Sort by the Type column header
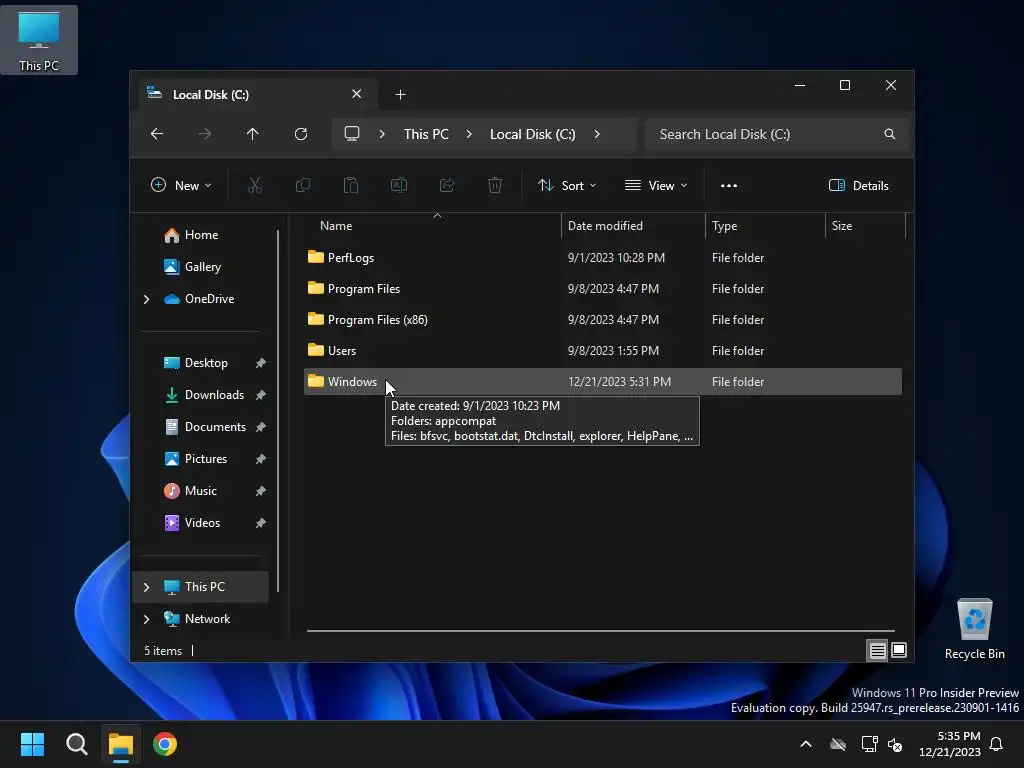 click(x=765, y=226)
